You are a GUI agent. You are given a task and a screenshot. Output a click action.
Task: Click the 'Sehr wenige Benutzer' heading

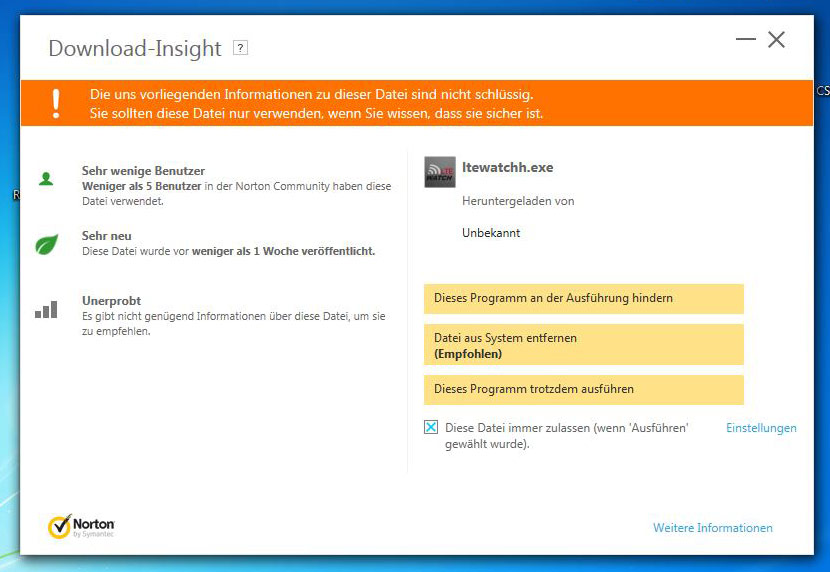pos(143,171)
